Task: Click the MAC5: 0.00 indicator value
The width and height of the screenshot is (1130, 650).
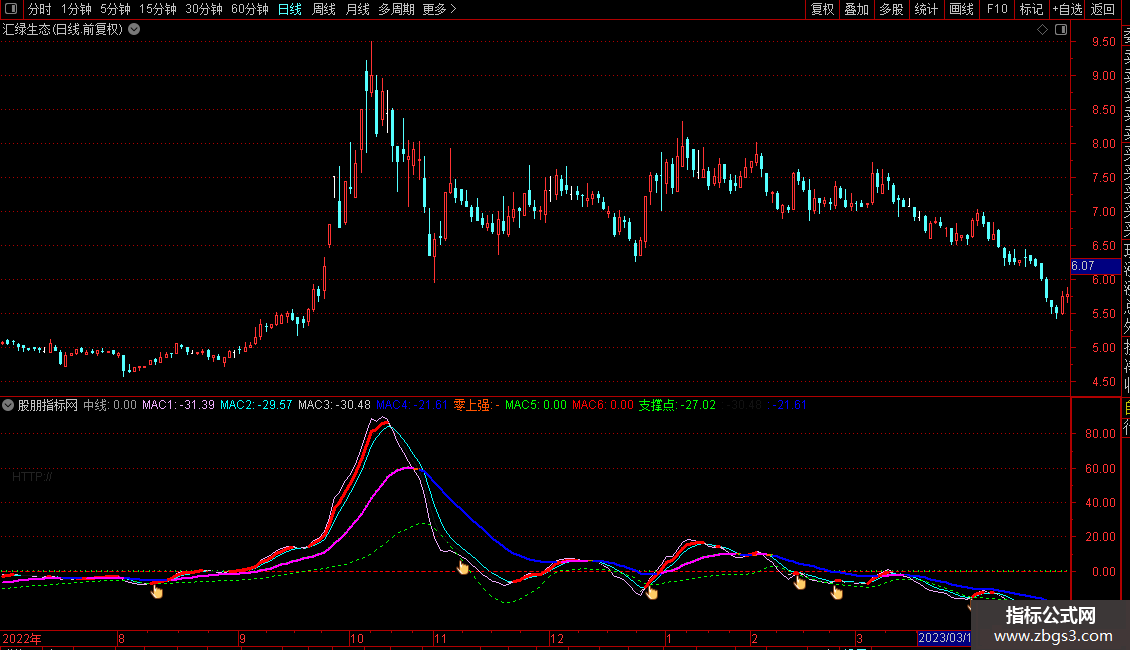Action: (x=535, y=405)
